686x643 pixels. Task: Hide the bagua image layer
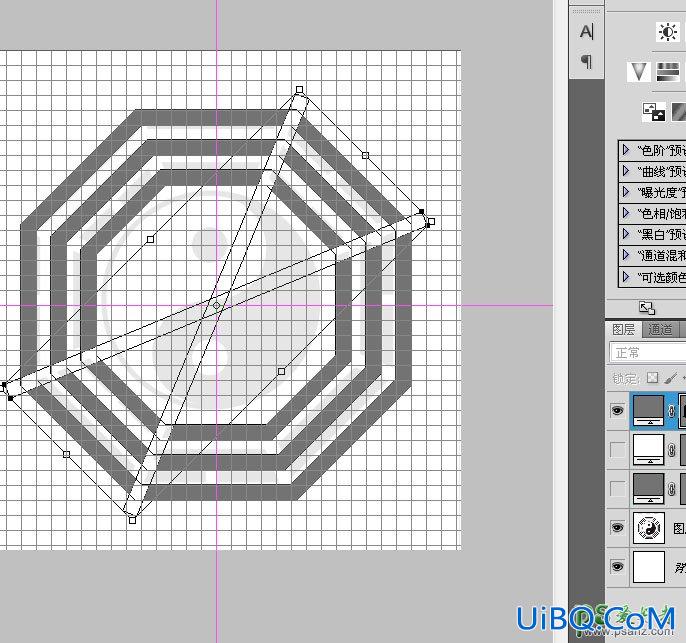(617, 528)
